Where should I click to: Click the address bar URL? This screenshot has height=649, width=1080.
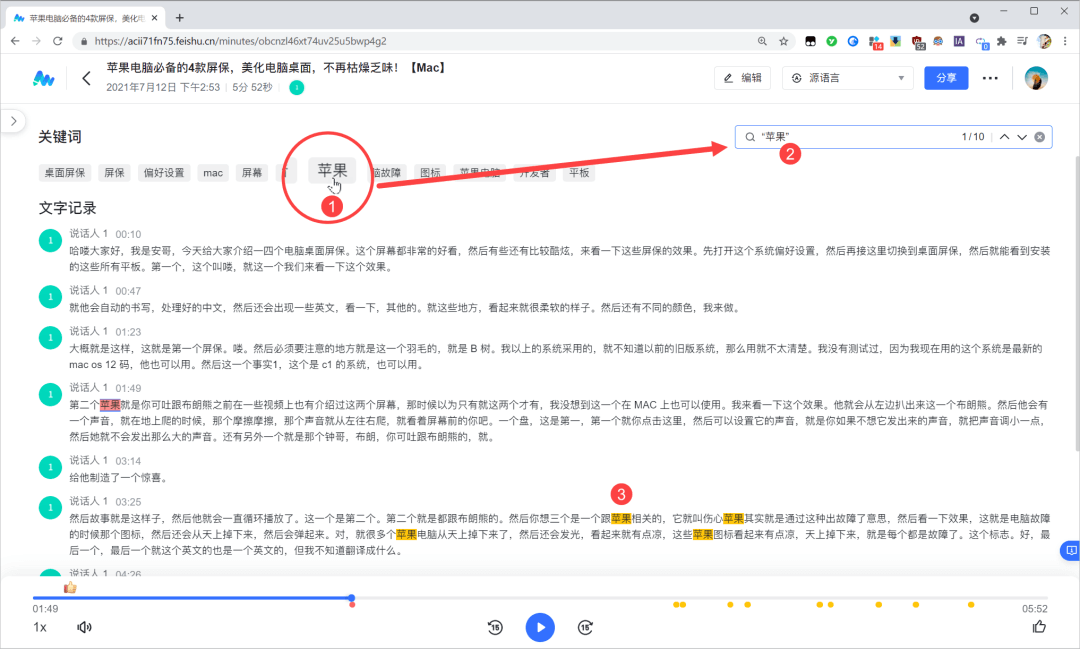coord(240,41)
